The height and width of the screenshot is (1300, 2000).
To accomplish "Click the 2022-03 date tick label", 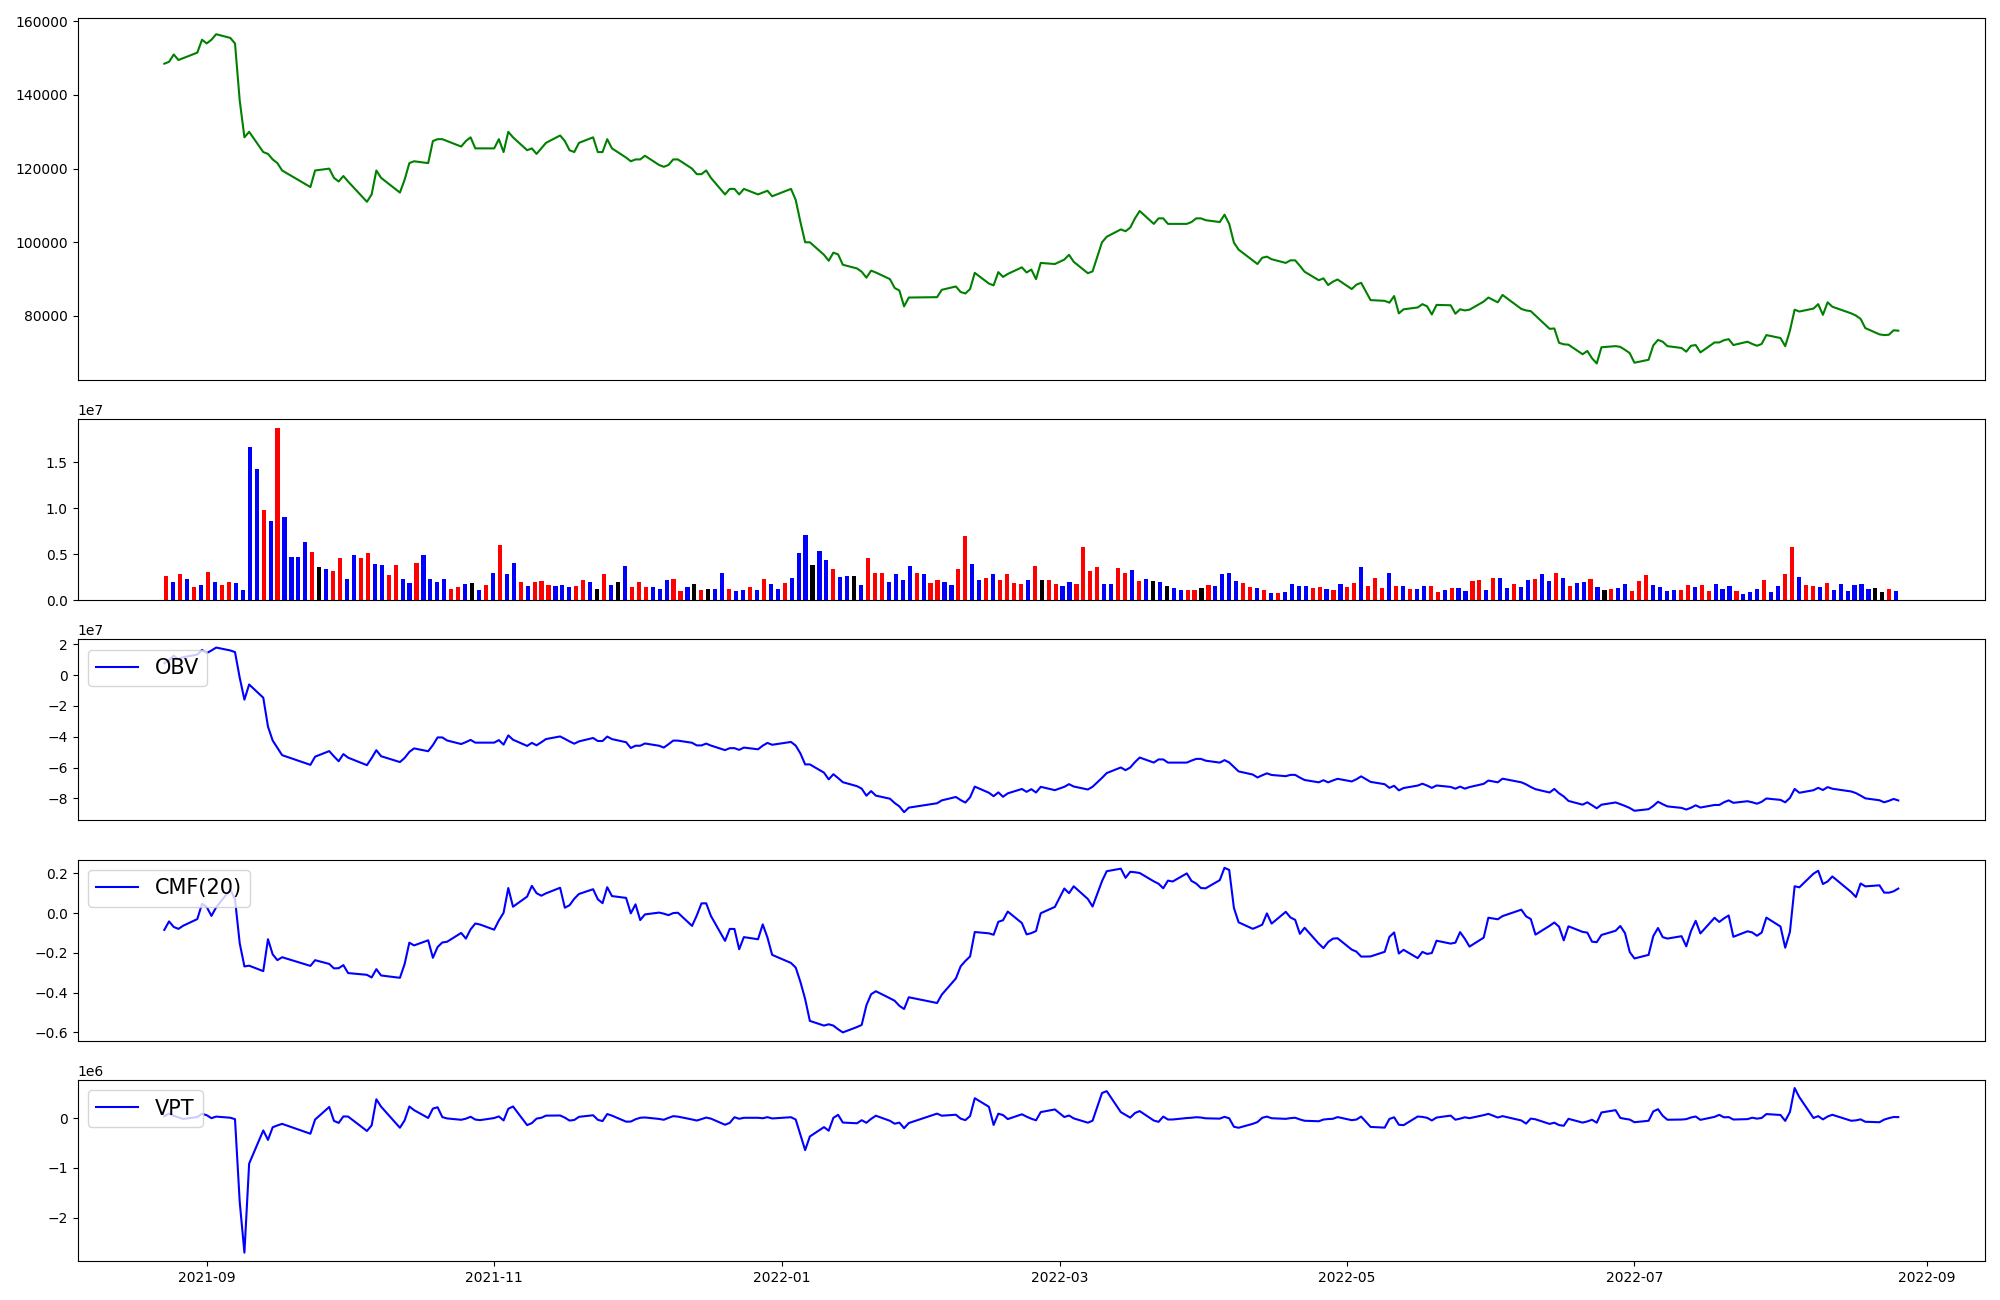I will point(1059,1276).
